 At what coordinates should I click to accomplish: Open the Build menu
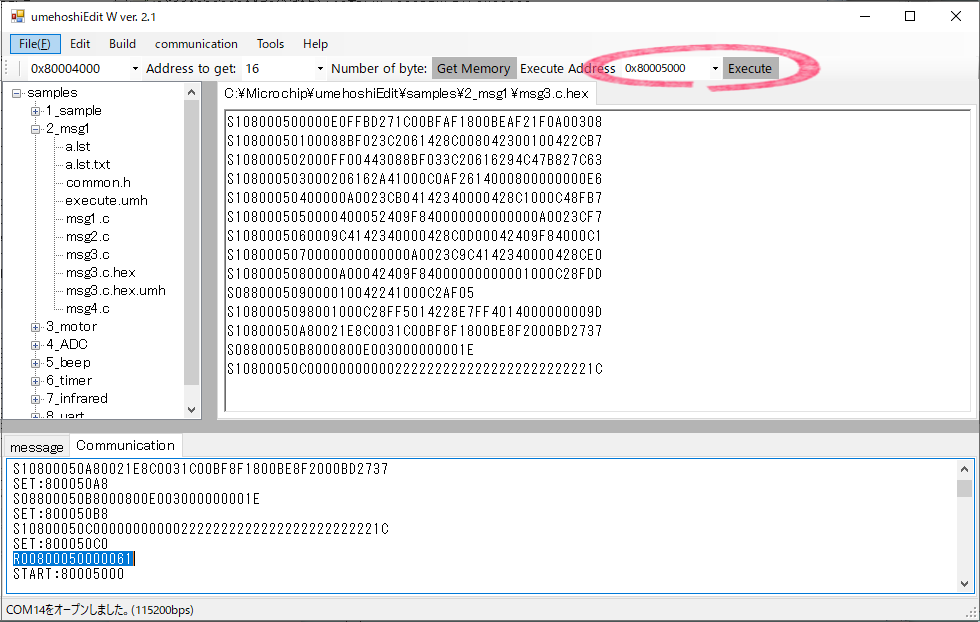(122, 44)
